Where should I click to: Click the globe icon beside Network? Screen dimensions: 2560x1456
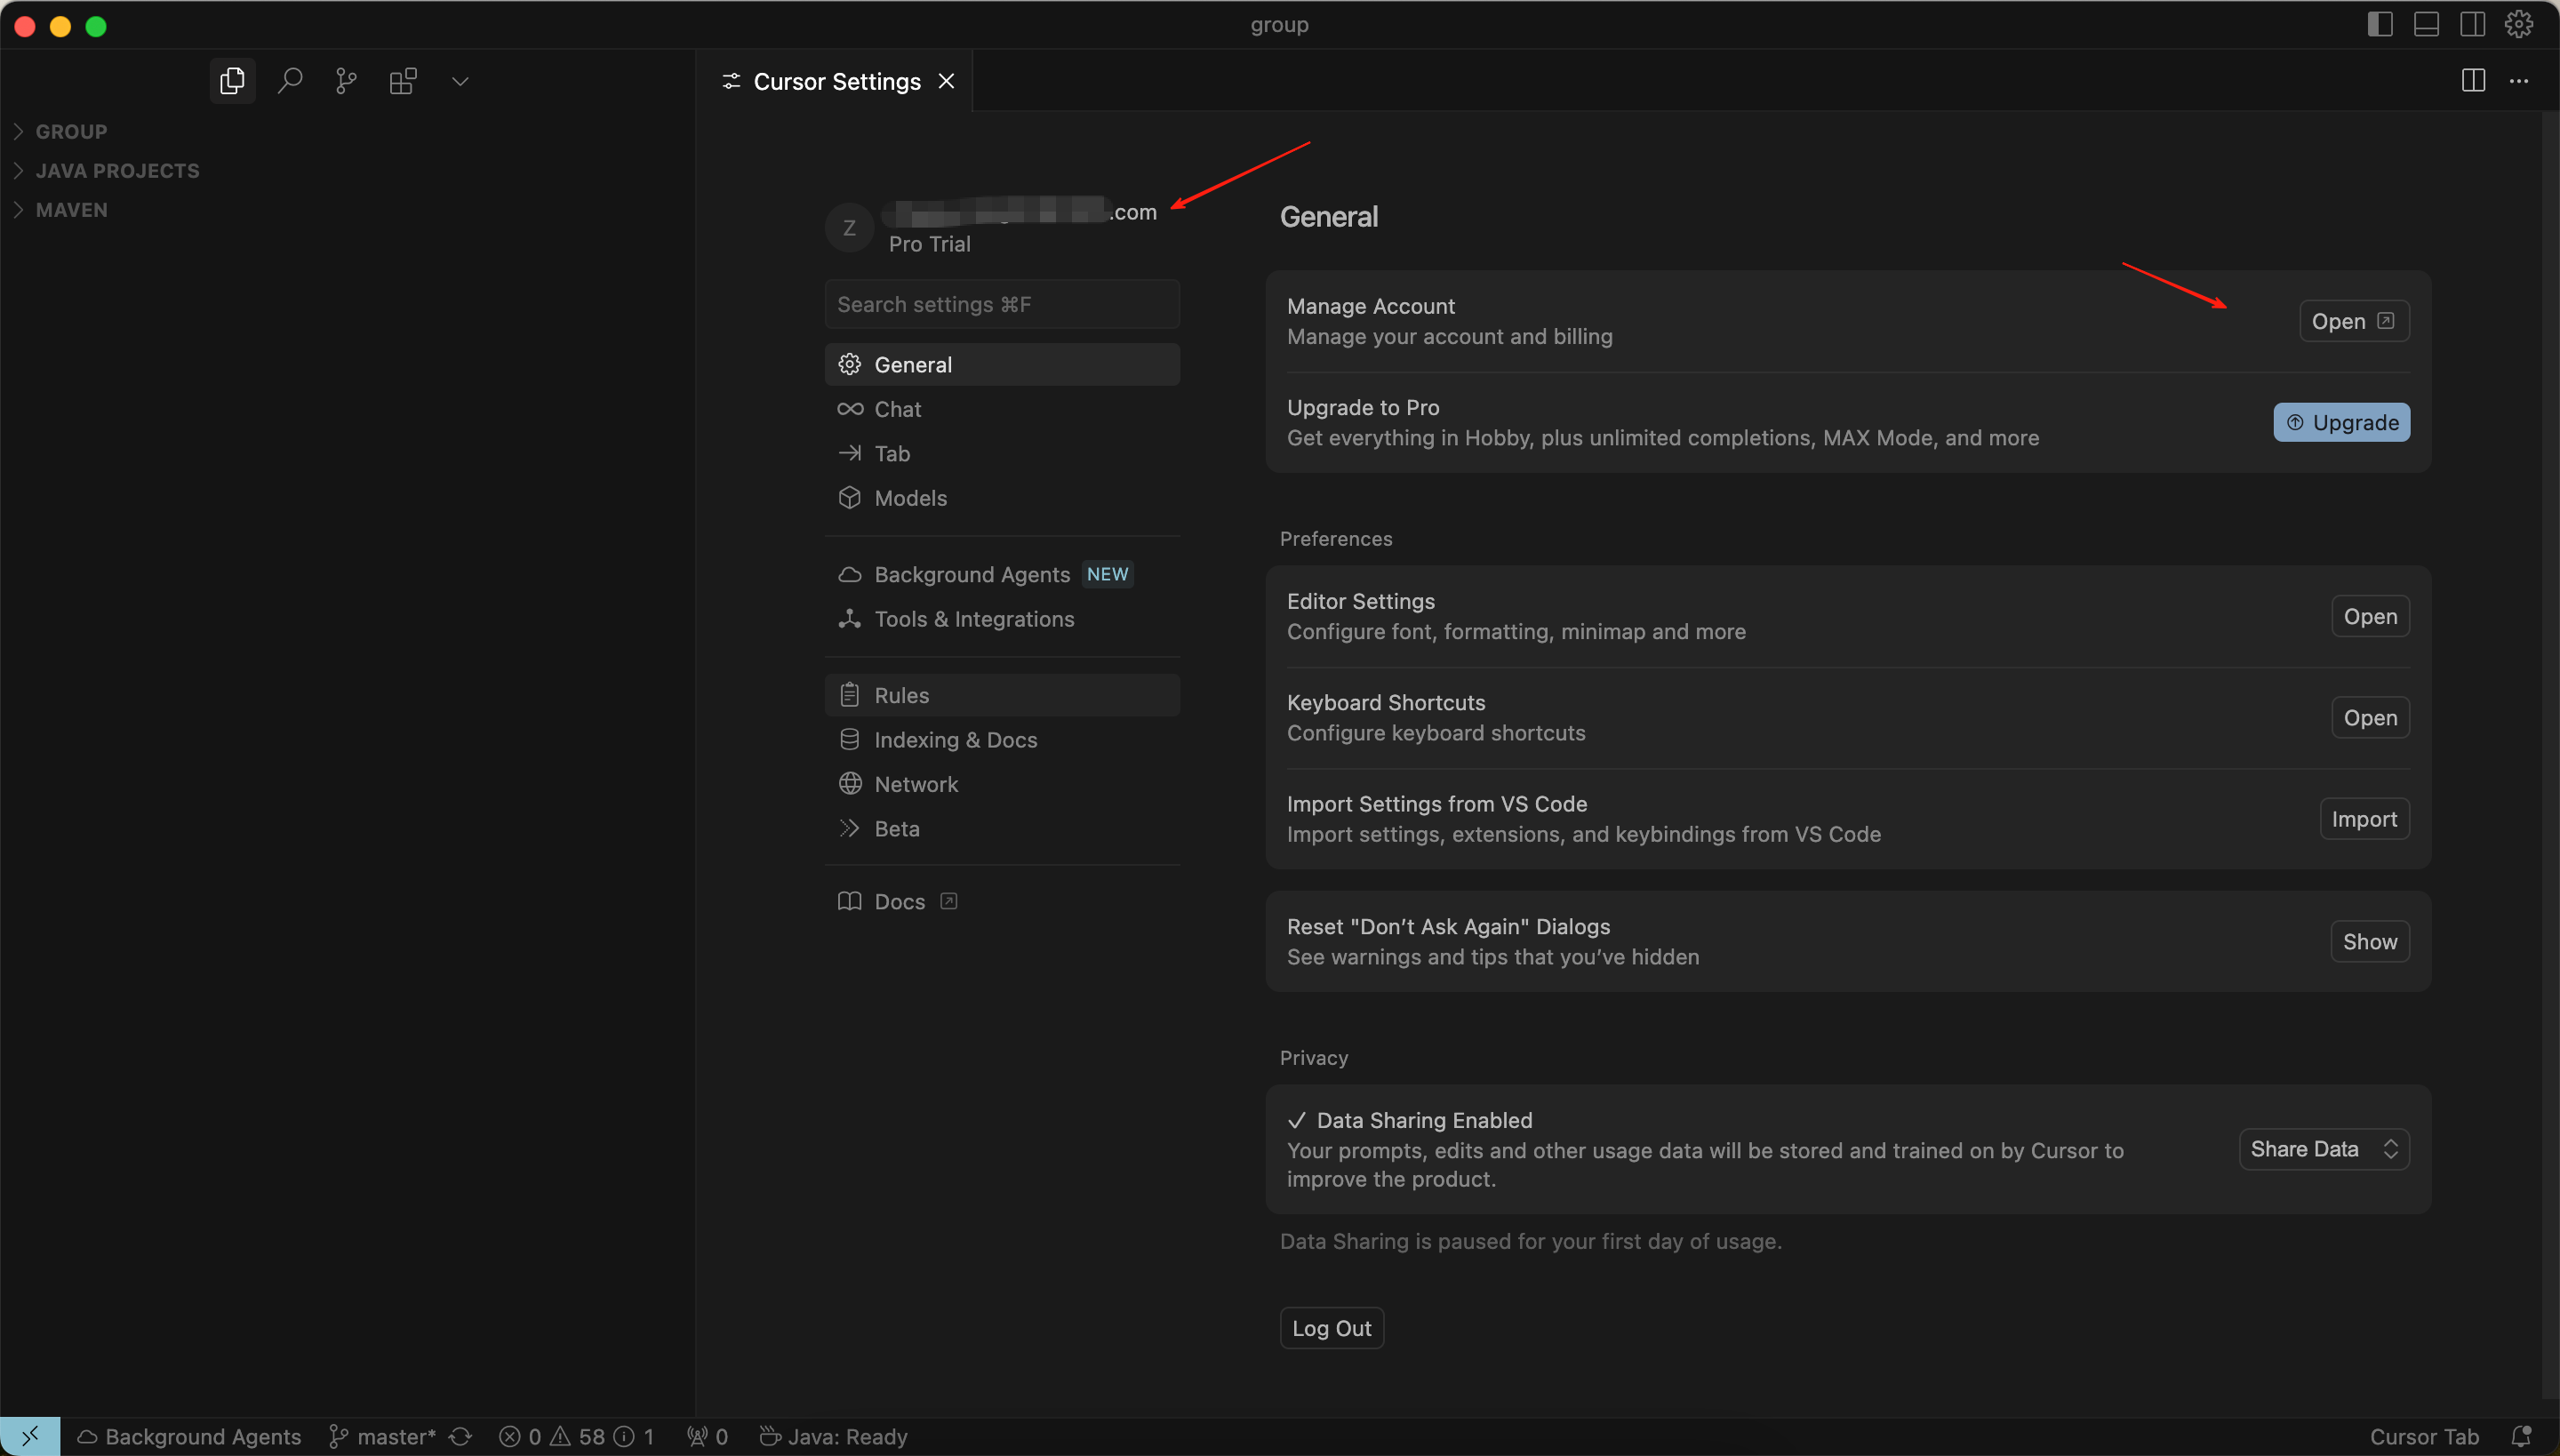(850, 784)
